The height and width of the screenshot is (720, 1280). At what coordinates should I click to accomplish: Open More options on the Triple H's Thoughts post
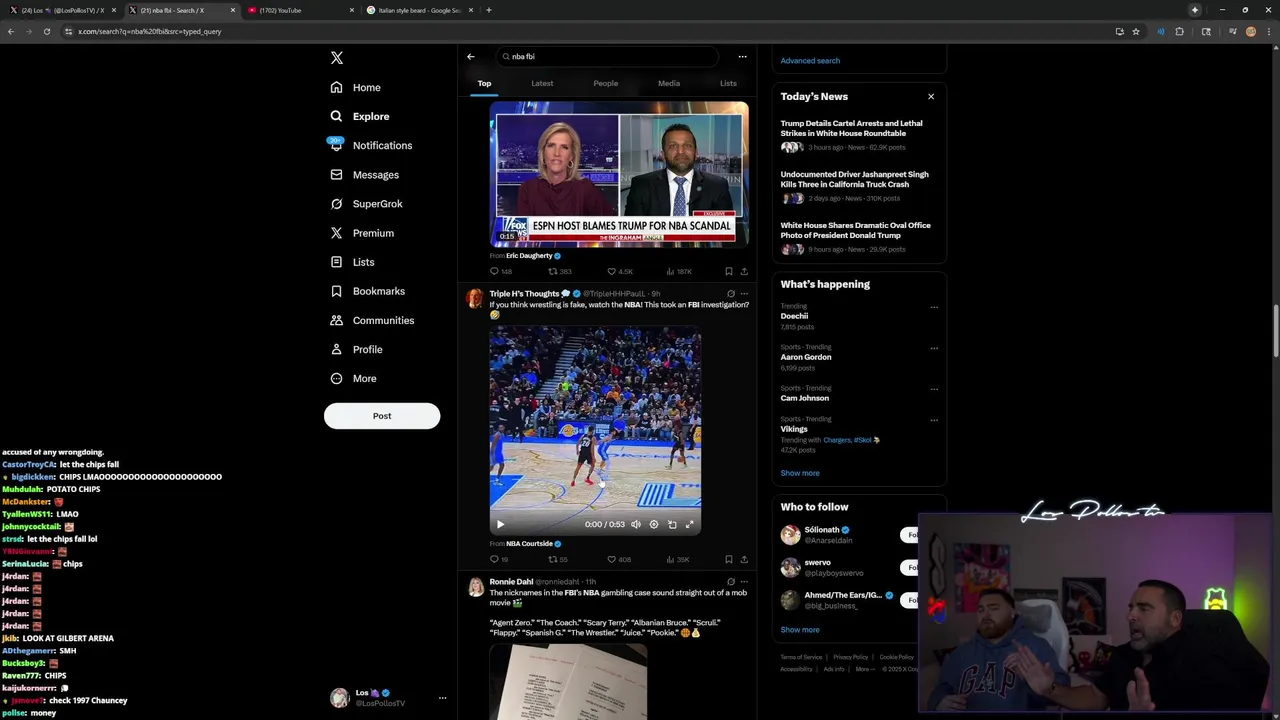743,294
